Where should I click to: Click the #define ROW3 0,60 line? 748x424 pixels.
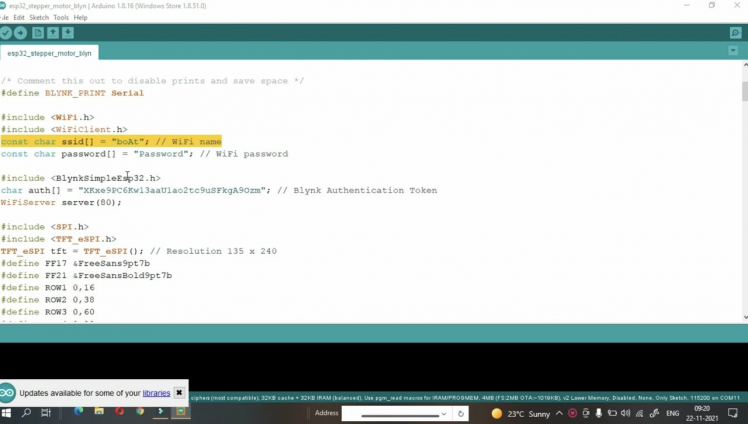coord(48,312)
